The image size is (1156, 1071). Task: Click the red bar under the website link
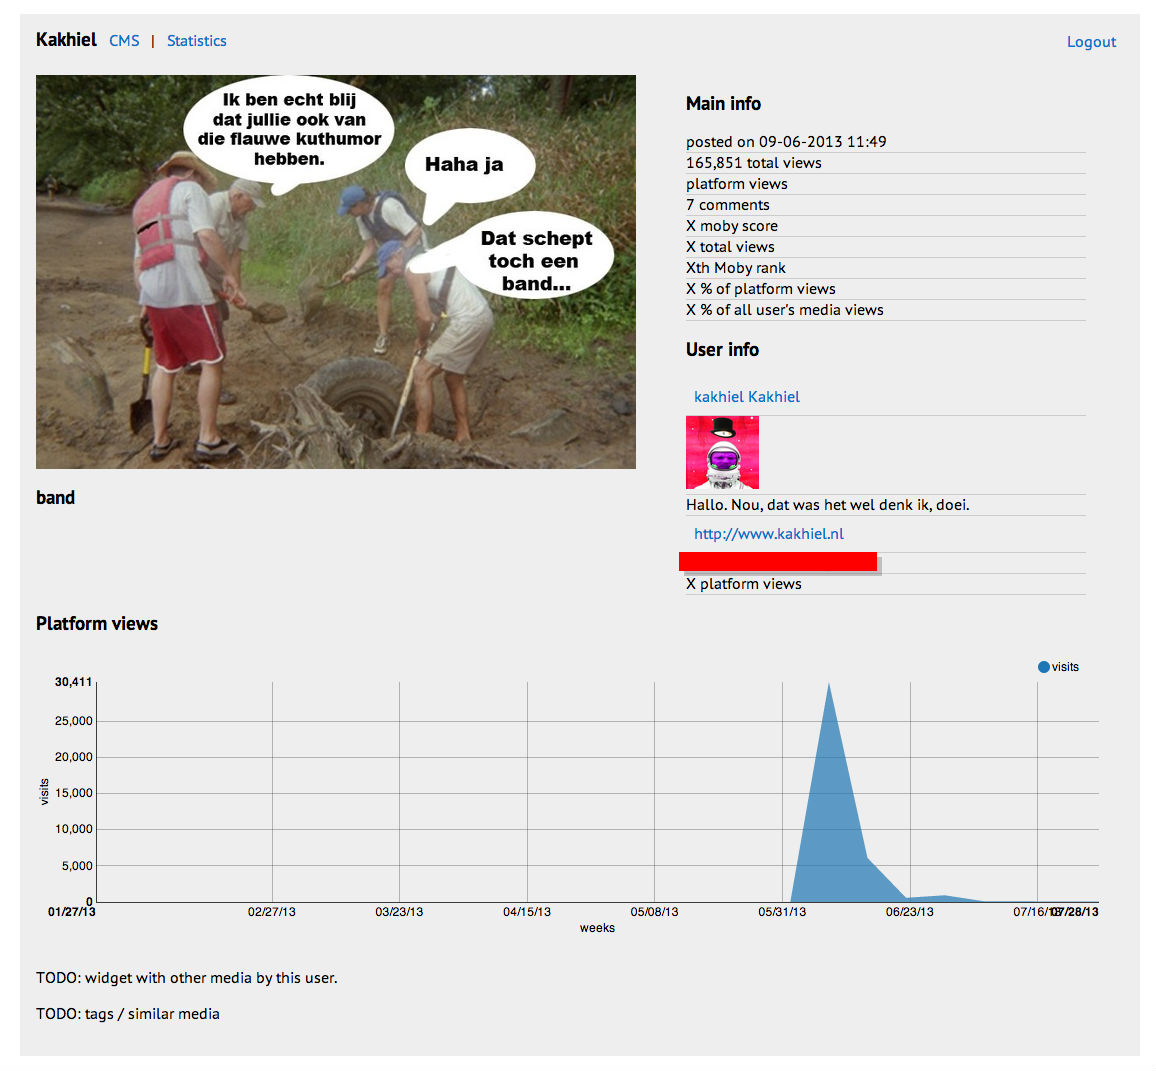coord(778,562)
